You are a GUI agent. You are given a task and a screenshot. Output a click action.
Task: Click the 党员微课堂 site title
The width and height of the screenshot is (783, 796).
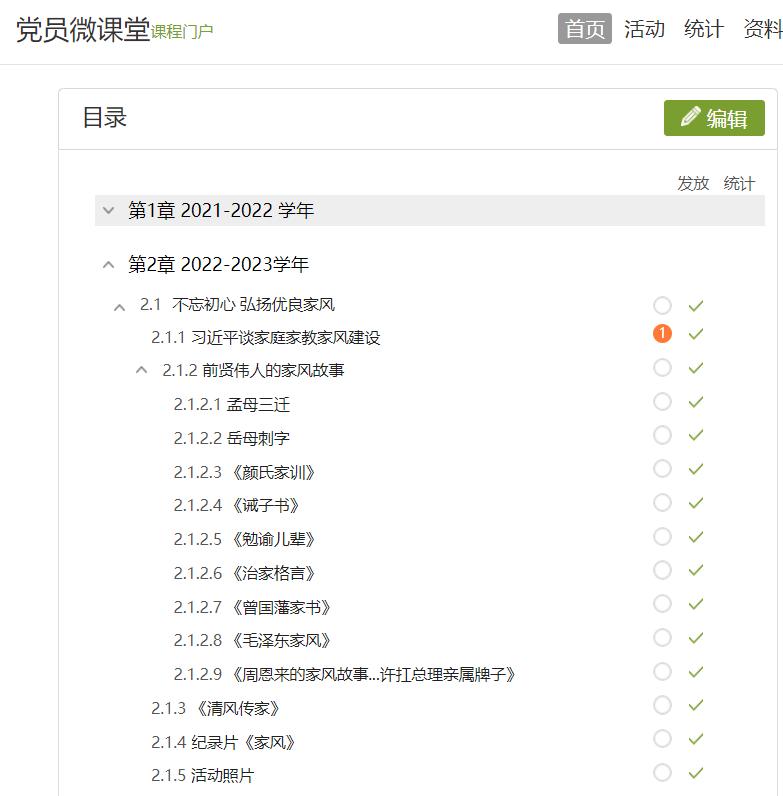[82, 30]
